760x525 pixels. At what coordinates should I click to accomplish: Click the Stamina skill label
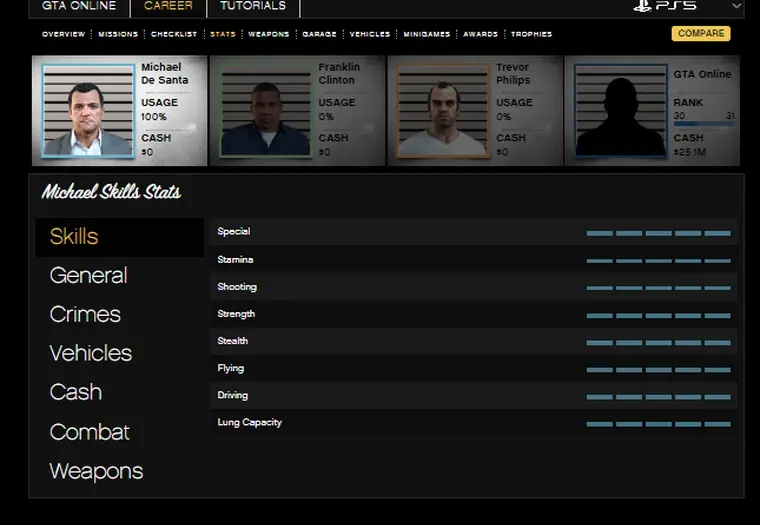(x=235, y=259)
